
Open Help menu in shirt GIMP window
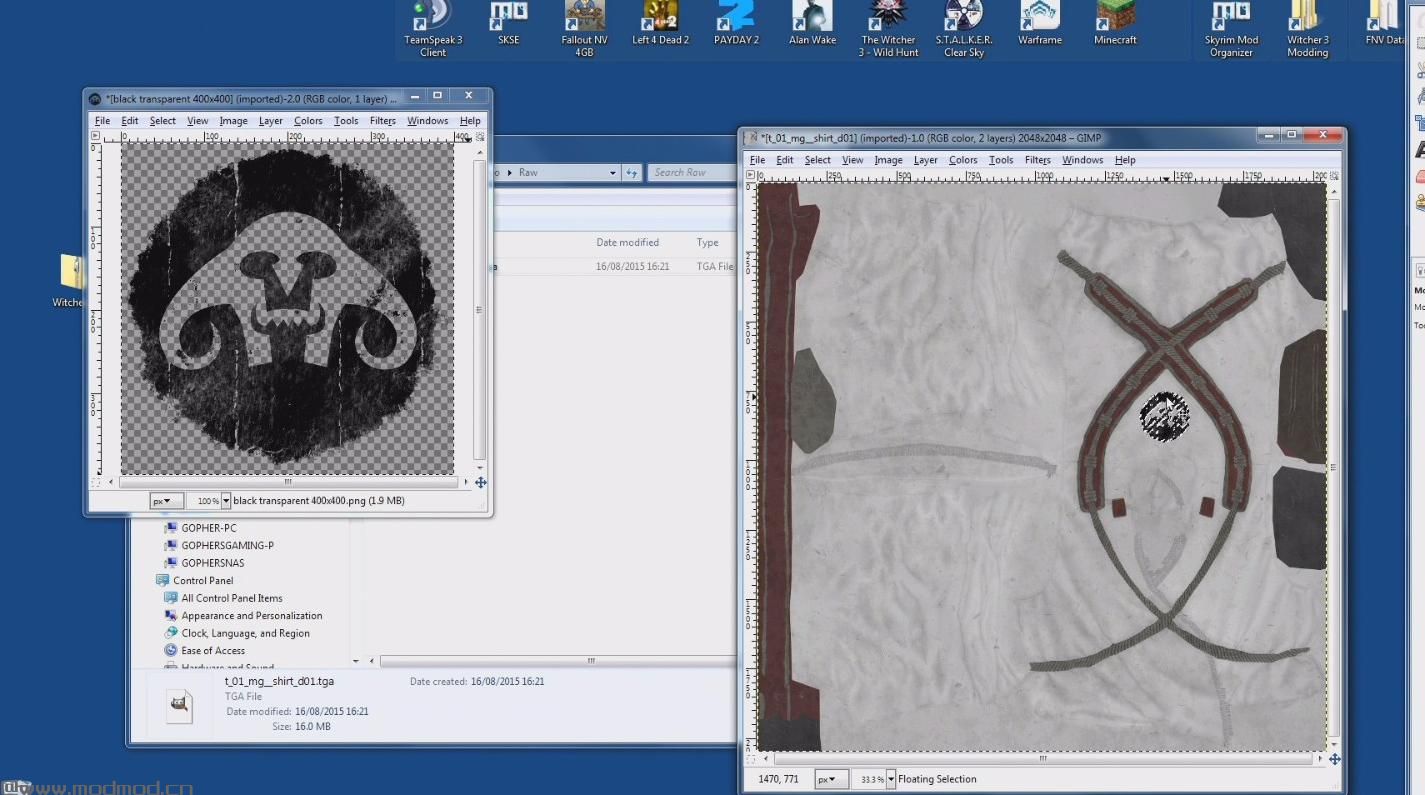[x=1125, y=160]
